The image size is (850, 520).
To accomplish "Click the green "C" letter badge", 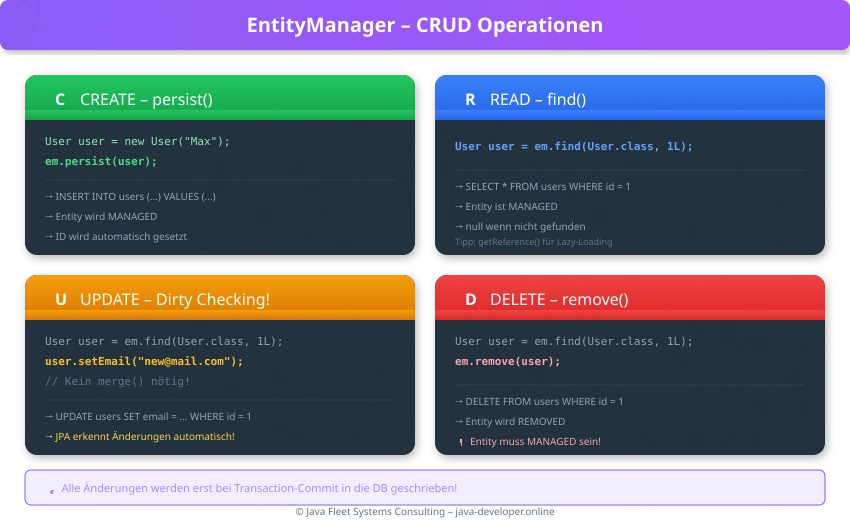I will click(x=60, y=99).
